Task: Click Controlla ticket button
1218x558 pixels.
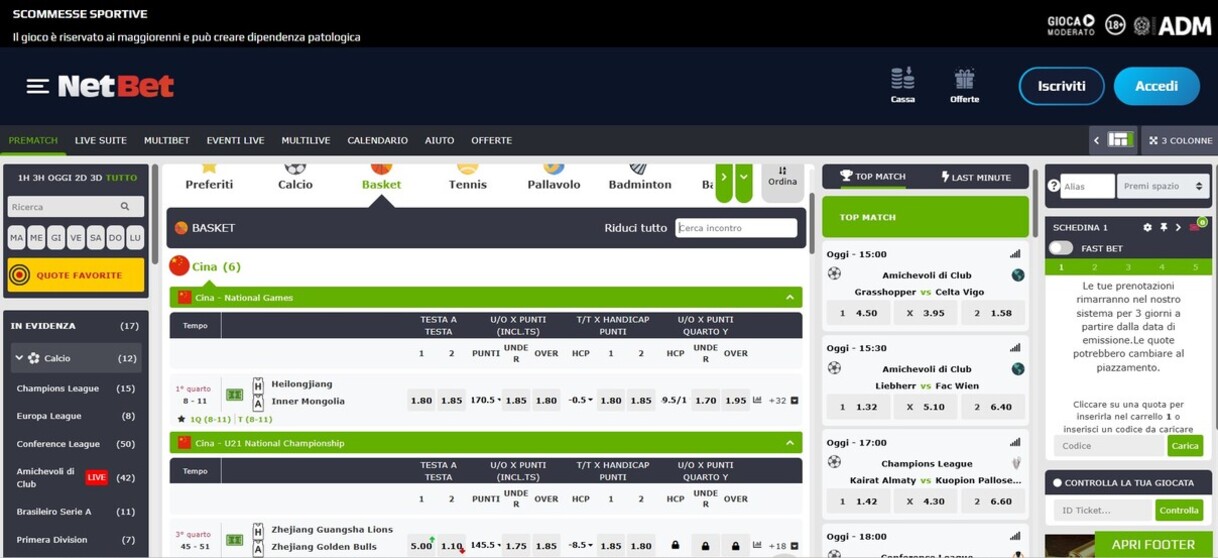Action: pyautogui.click(x=1178, y=510)
